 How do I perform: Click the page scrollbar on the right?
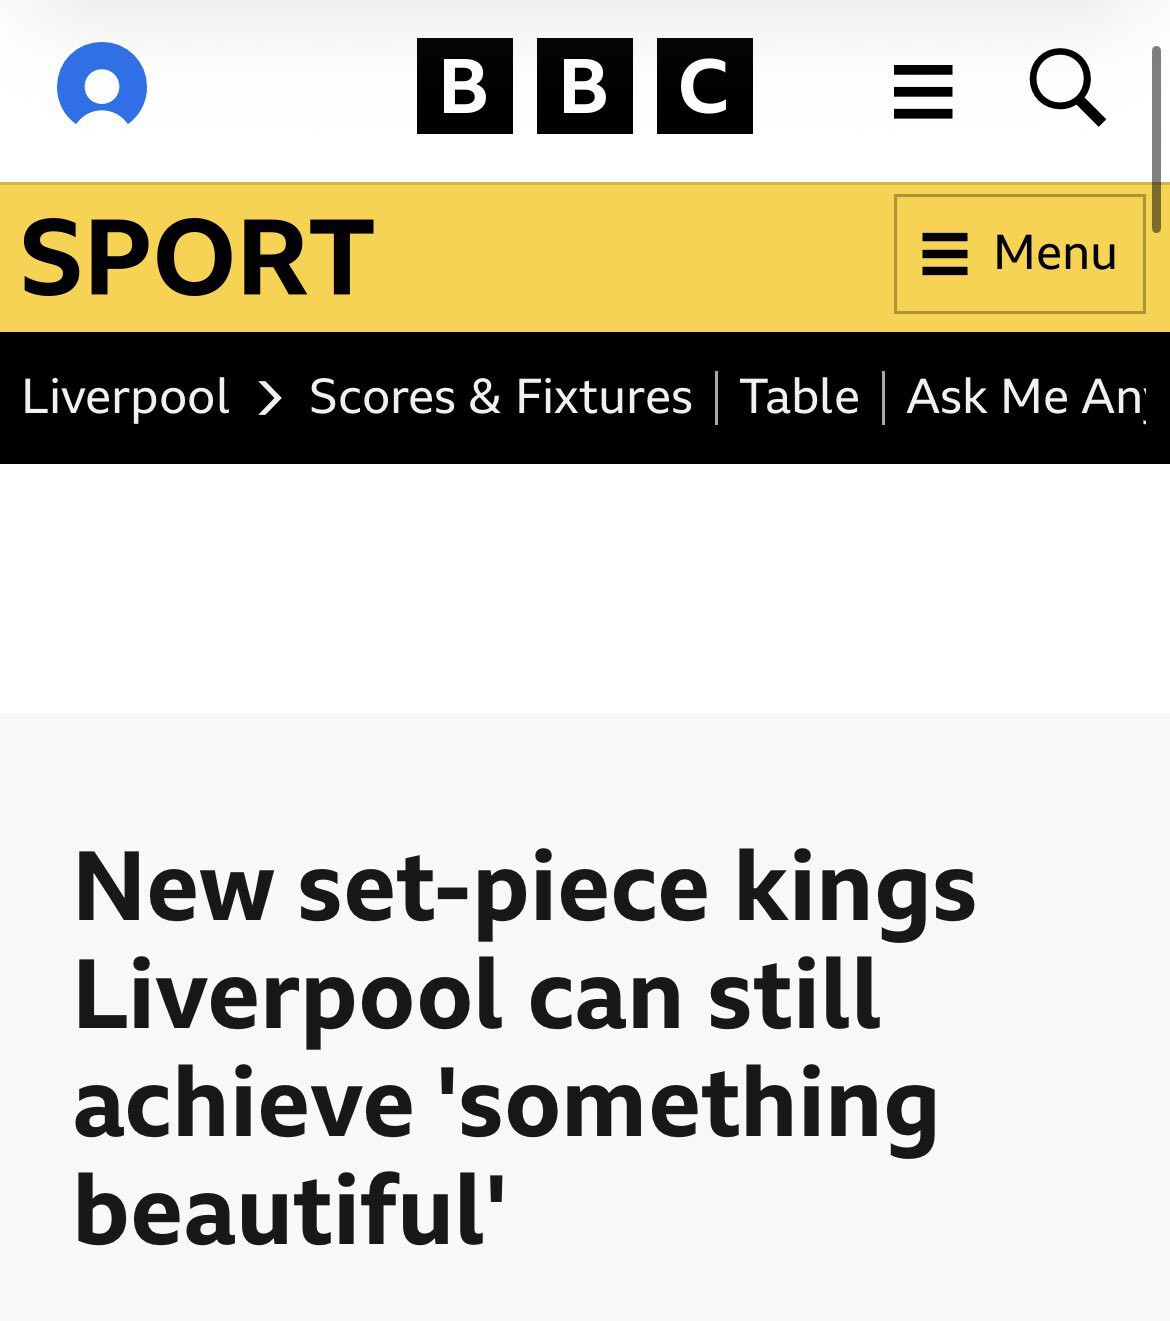1156,140
